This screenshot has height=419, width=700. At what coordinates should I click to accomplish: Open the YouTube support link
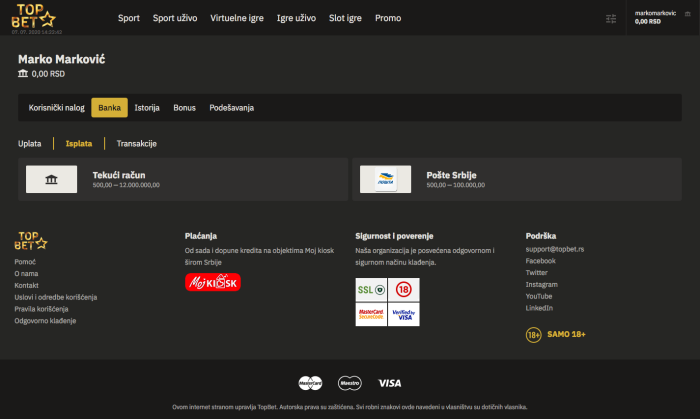(539, 296)
